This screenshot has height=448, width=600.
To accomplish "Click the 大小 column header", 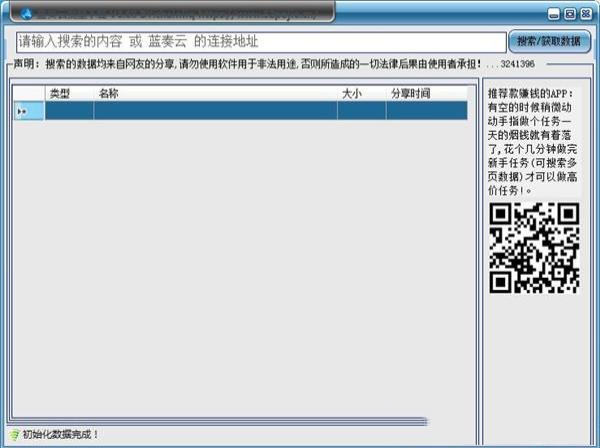I will pos(362,93).
